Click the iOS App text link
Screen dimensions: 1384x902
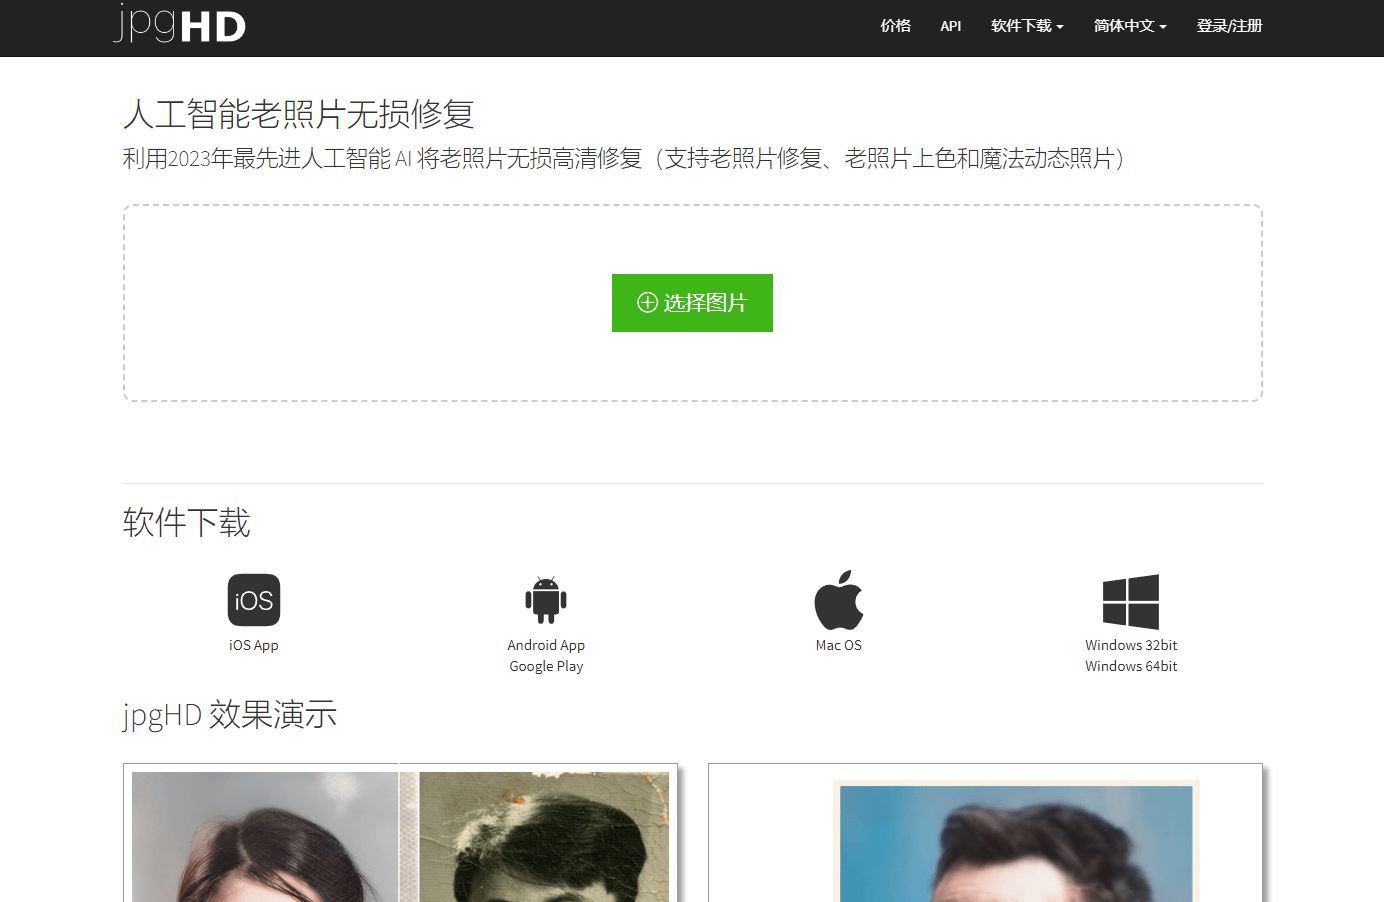tap(254, 645)
